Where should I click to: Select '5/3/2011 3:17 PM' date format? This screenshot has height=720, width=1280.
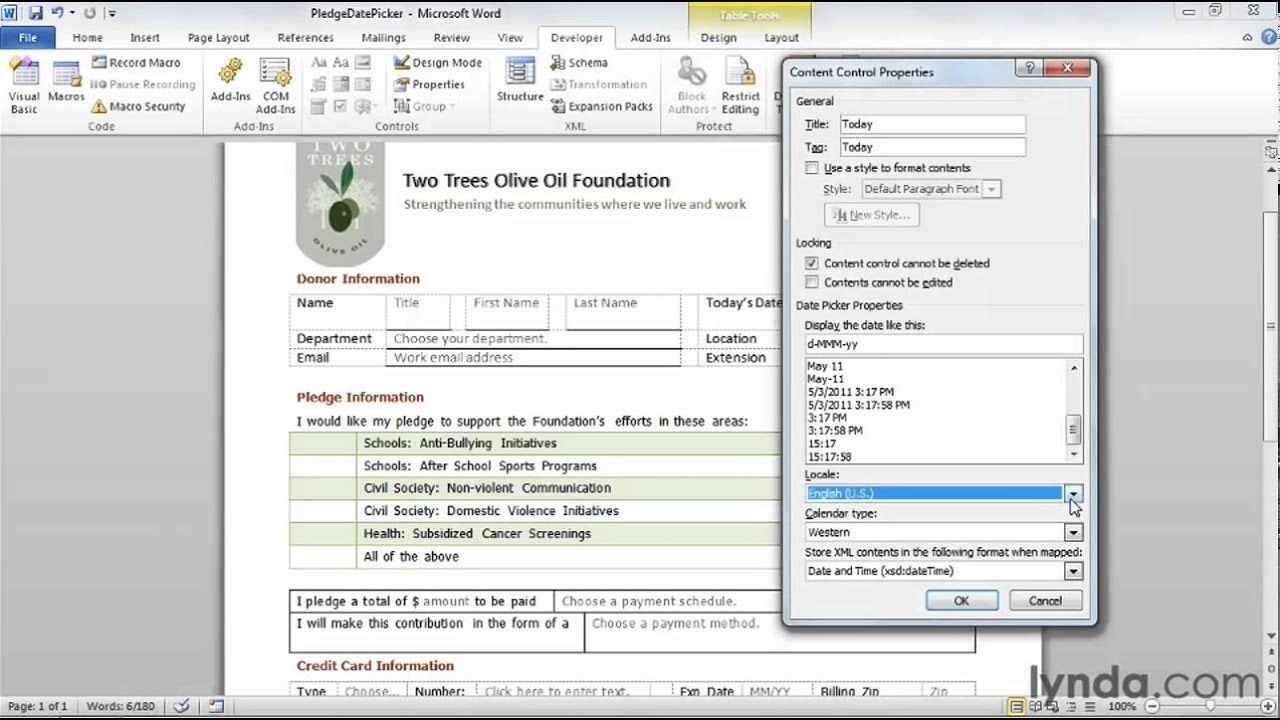pos(851,392)
